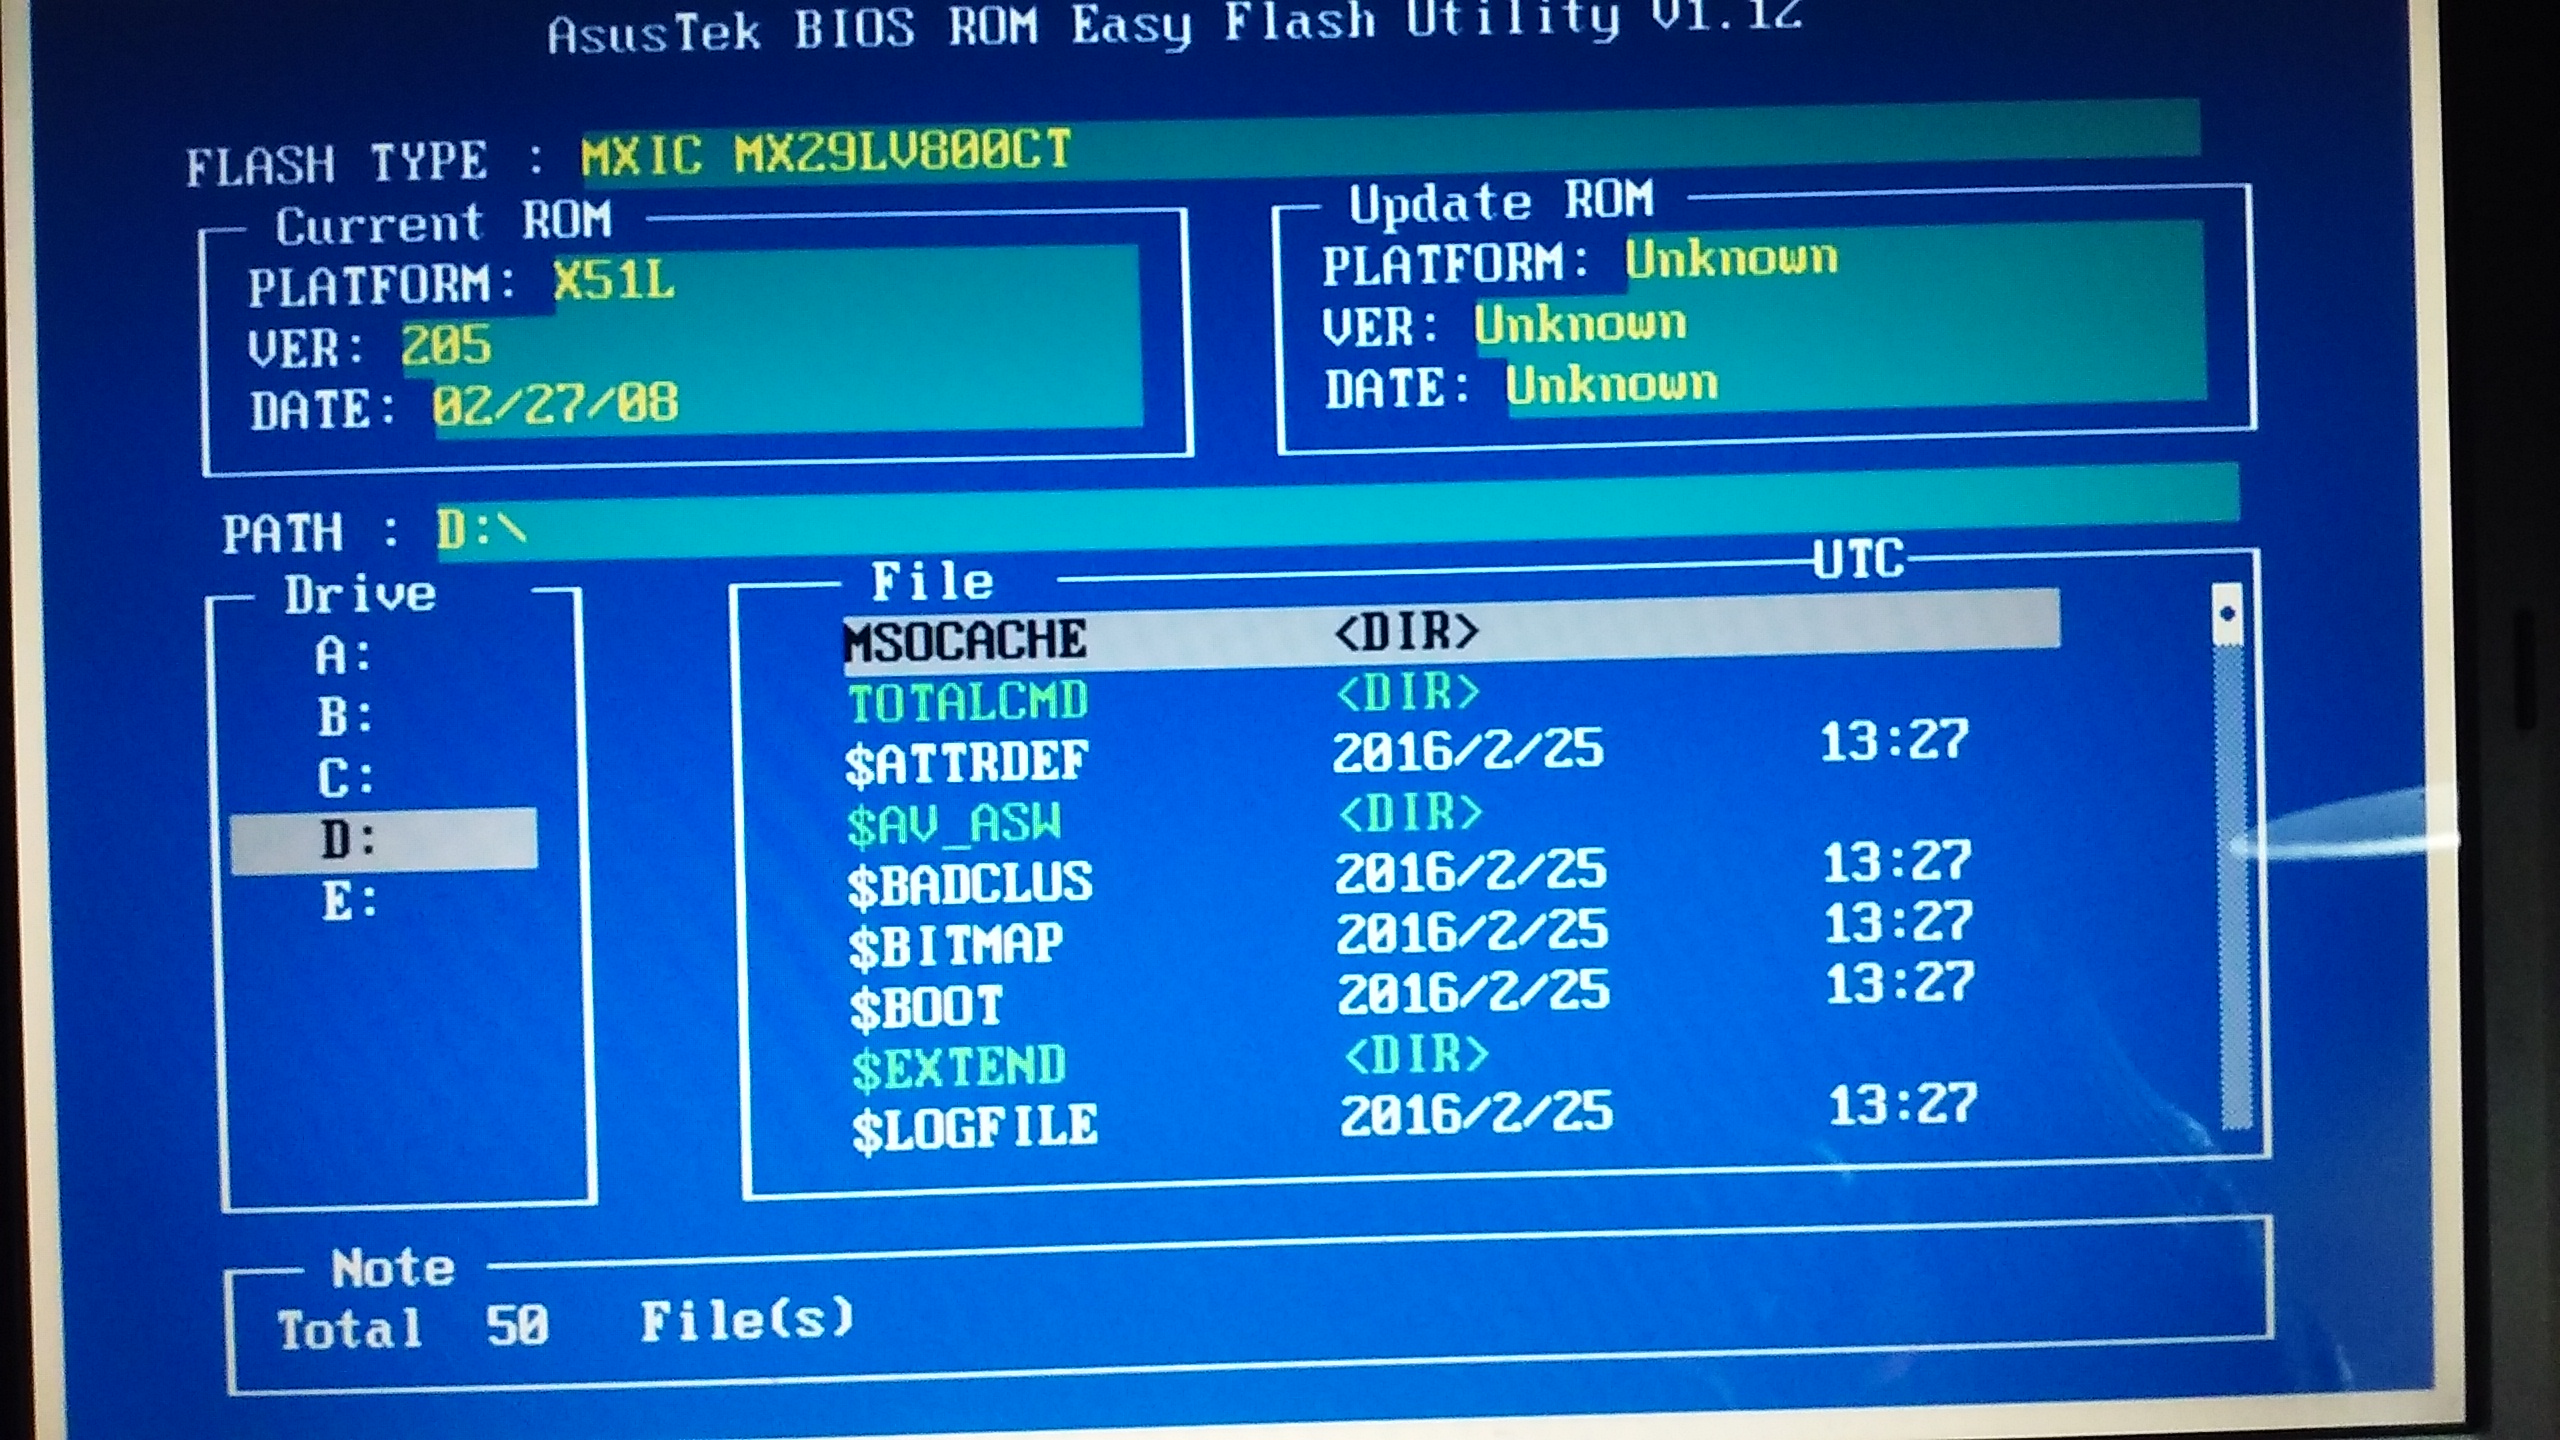Click the Update ROM panel title

1501,203
